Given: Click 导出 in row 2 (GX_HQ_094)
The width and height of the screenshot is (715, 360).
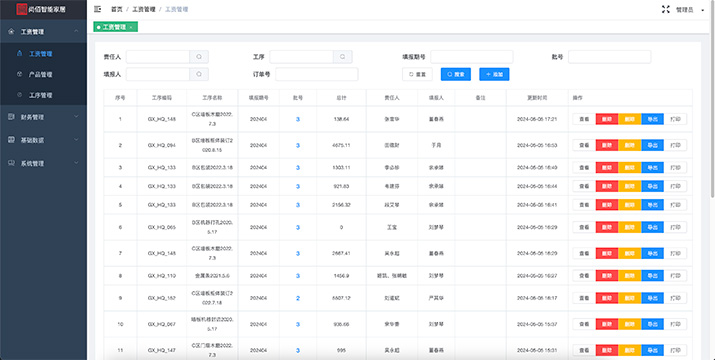Looking at the screenshot, I should pyautogui.click(x=653, y=145).
